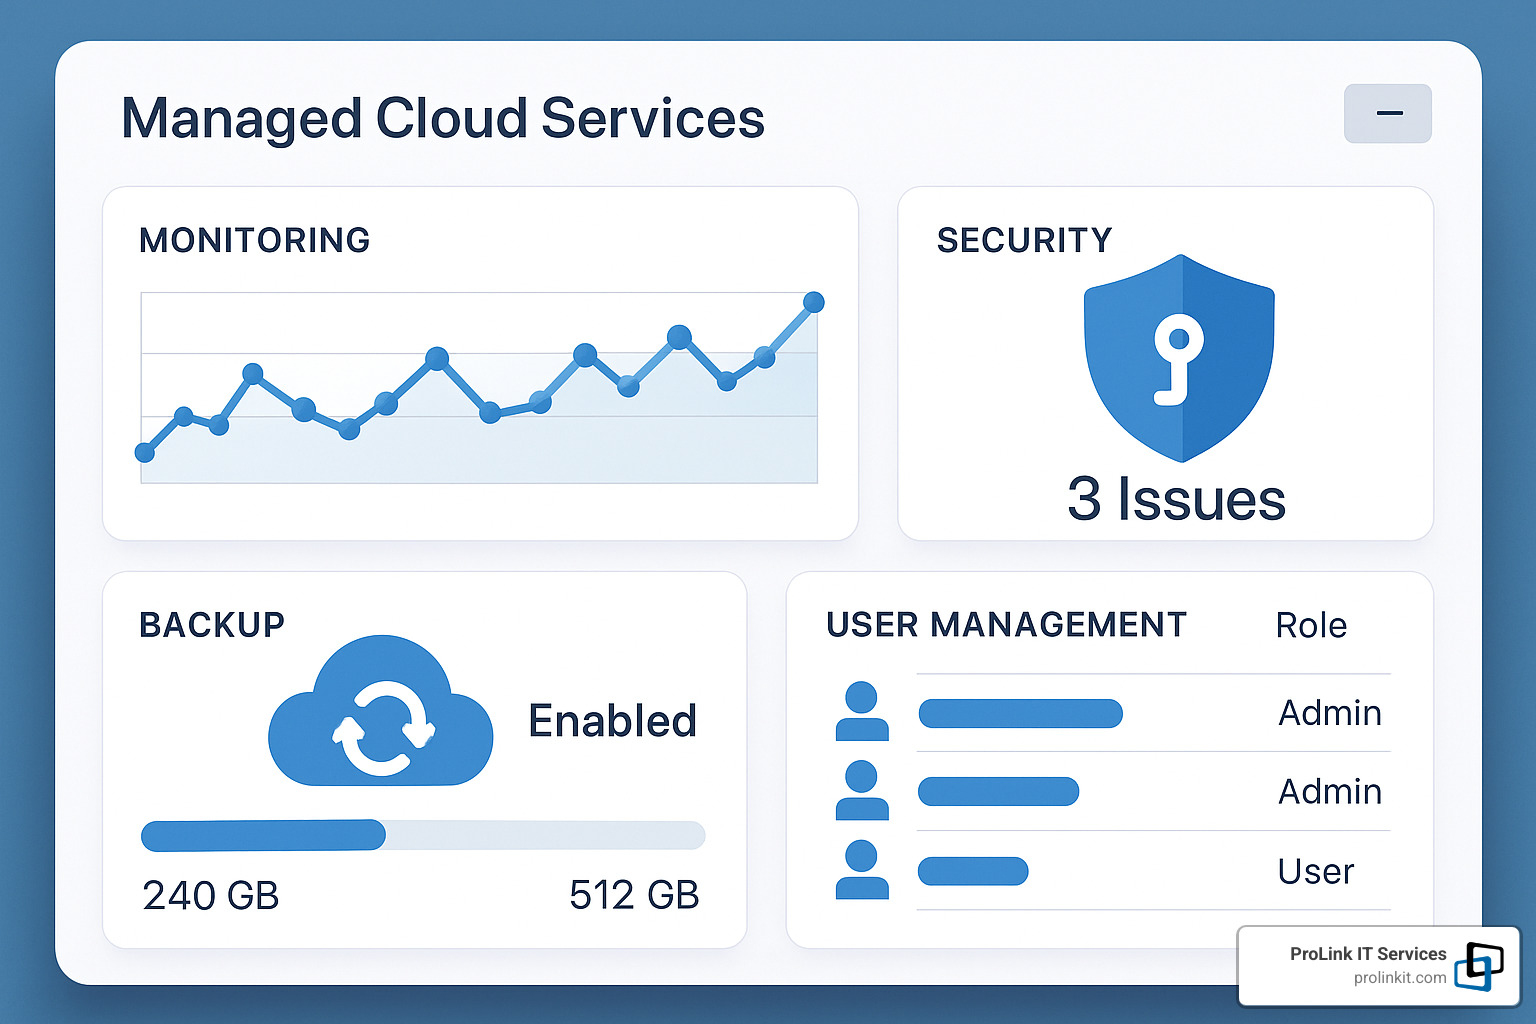Open the "3 Issues" security status
This screenshot has width=1536, height=1024.
1176,499
